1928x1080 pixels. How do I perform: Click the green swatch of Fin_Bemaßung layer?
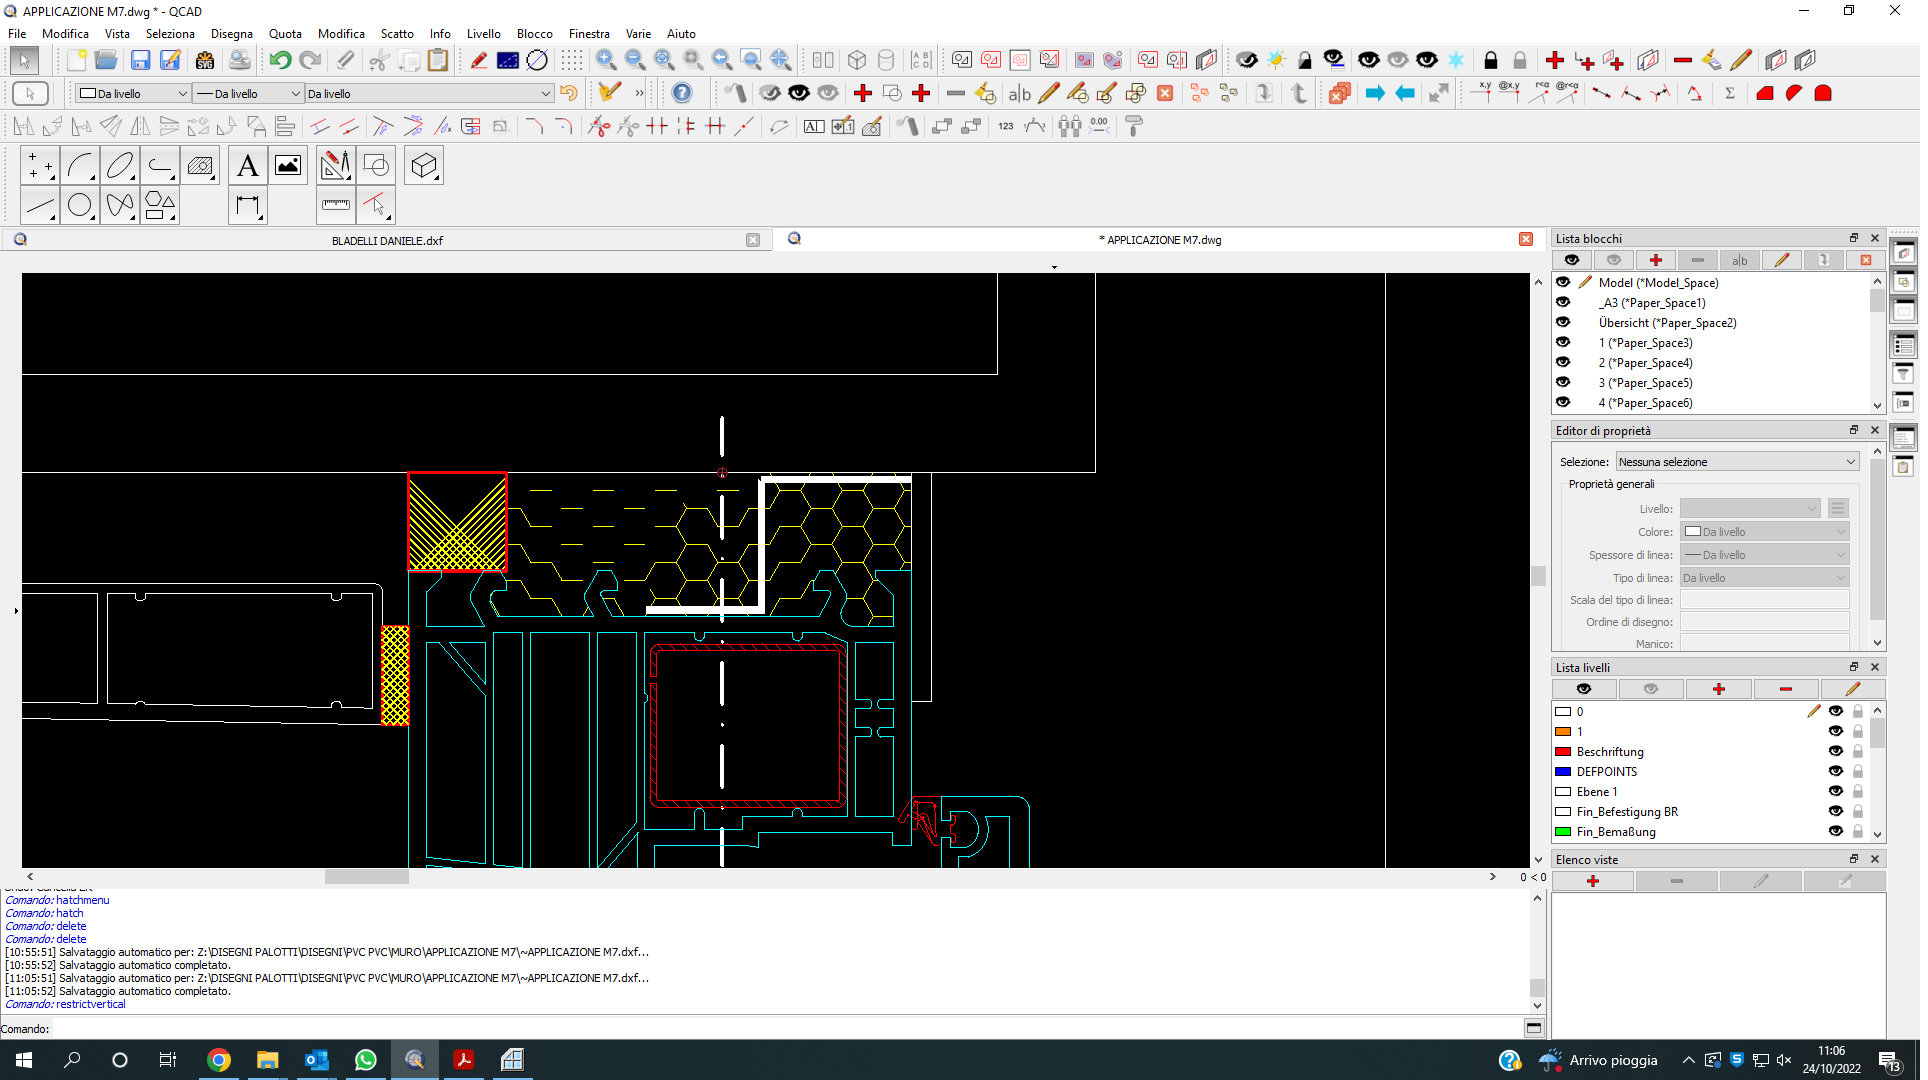[1563, 831]
